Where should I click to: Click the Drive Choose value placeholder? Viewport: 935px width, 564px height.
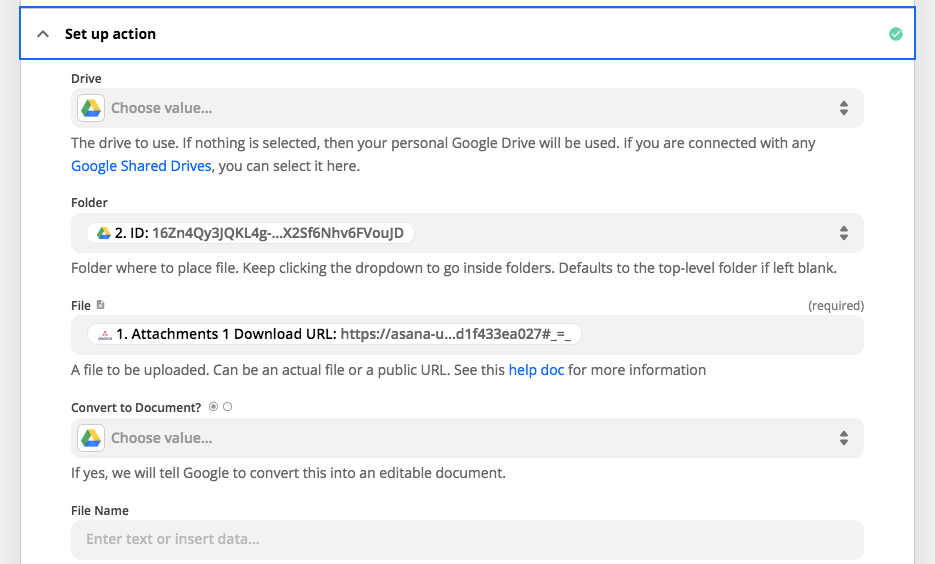click(162, 108)
